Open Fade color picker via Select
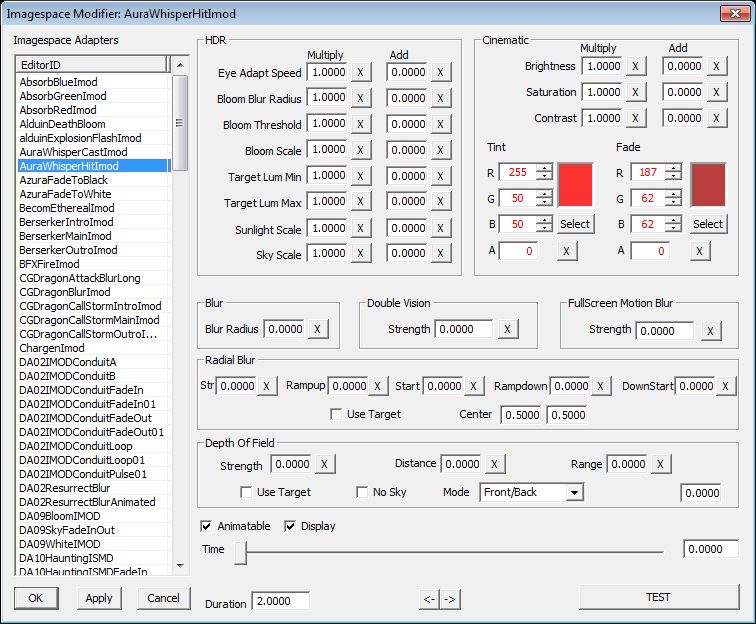 pyautogui.click(x=708, y=224)
